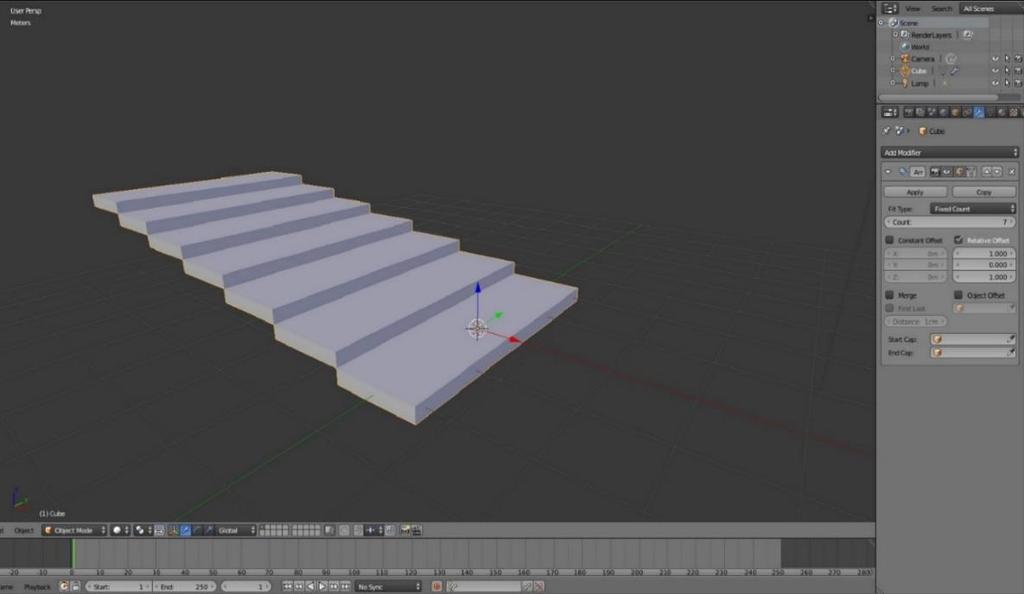1024x594 pixels.
Task: Click the World globe icon in outliner
Action: point(904,47)
